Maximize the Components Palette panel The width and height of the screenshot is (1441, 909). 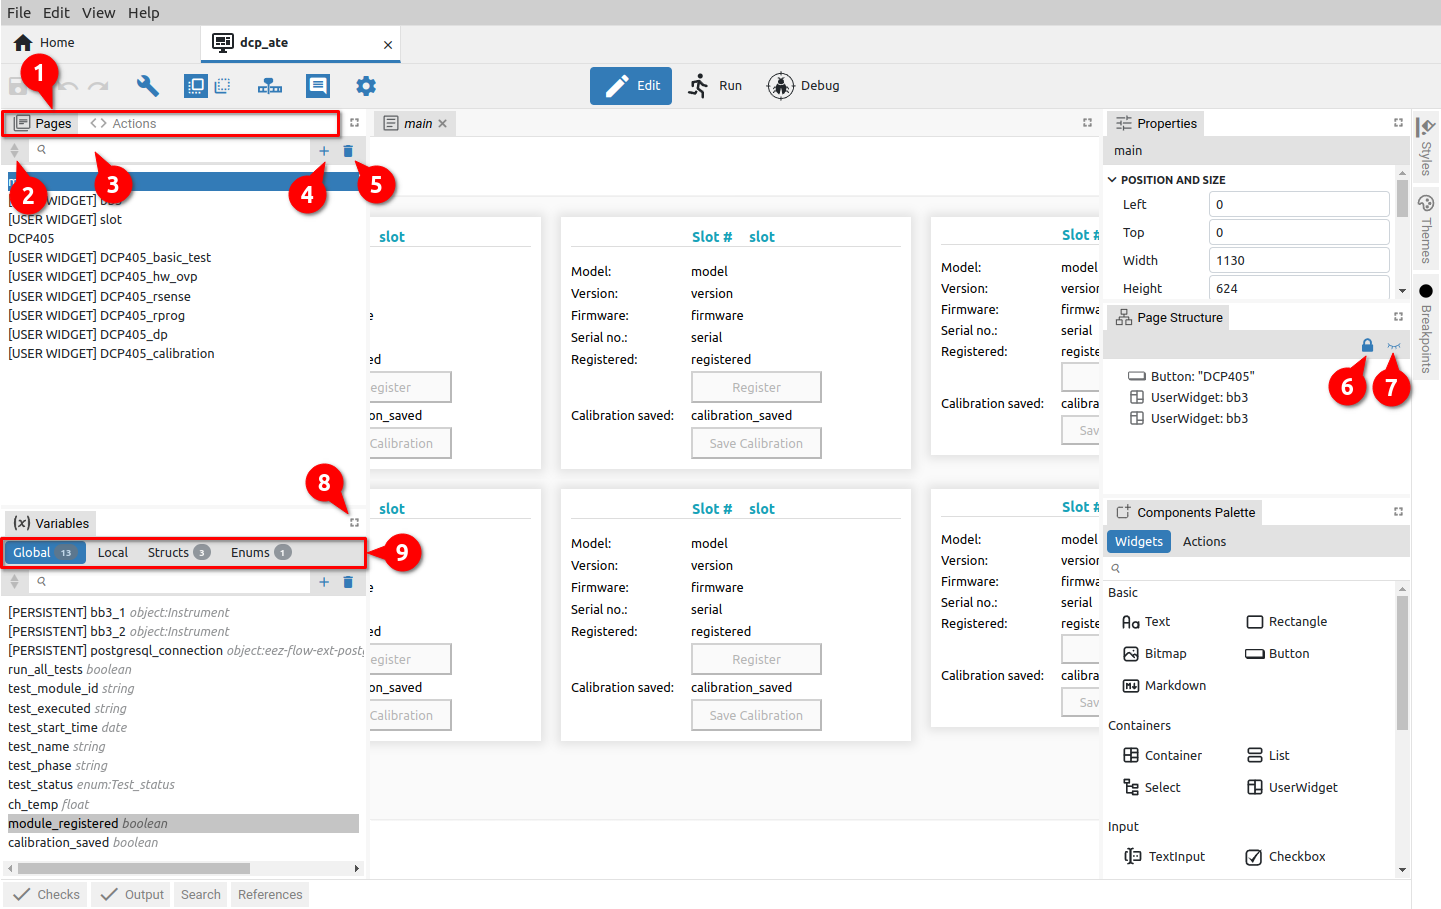pos(1398,512)
